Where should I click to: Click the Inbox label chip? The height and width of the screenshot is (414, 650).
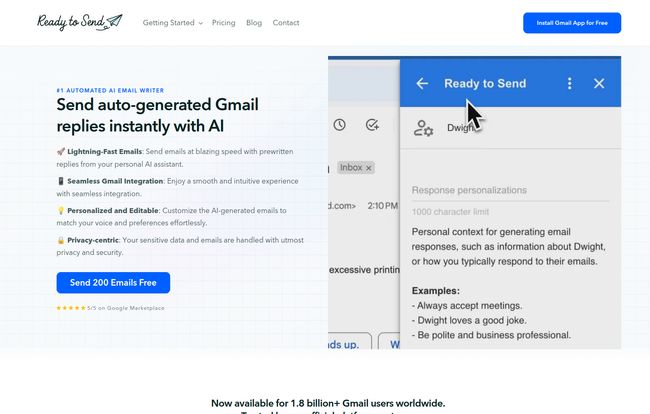(x=356, y=167)
